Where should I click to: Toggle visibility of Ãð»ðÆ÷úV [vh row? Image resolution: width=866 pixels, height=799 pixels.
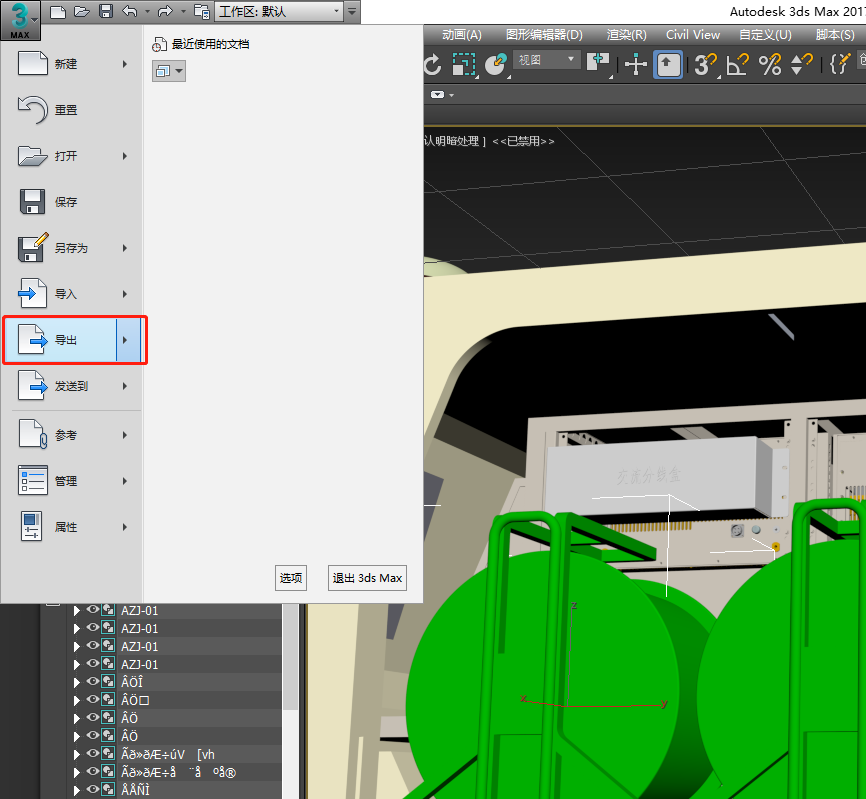[93, 753]
